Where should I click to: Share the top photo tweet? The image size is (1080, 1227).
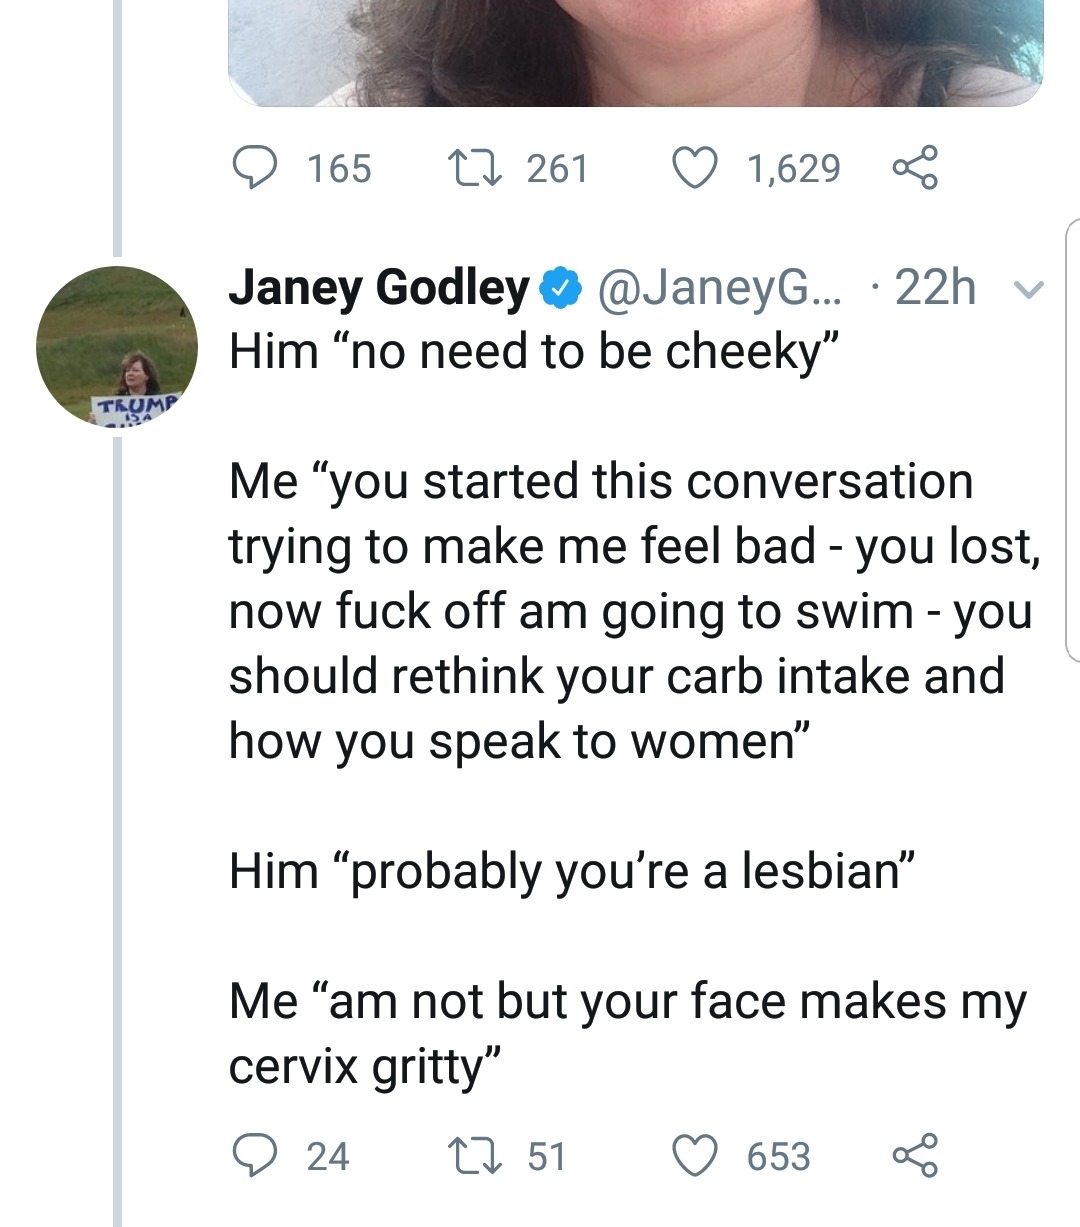(x=914, y=168)
